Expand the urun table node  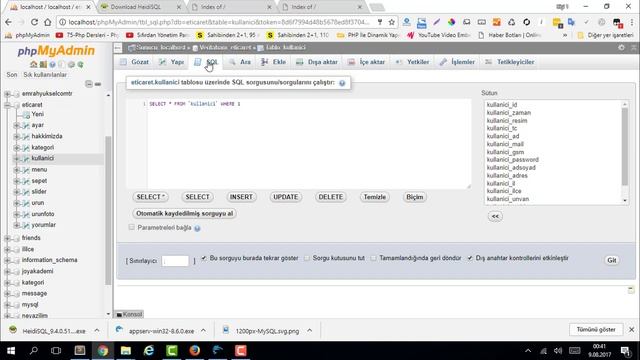pyautogui.click(x=17, y=203)
